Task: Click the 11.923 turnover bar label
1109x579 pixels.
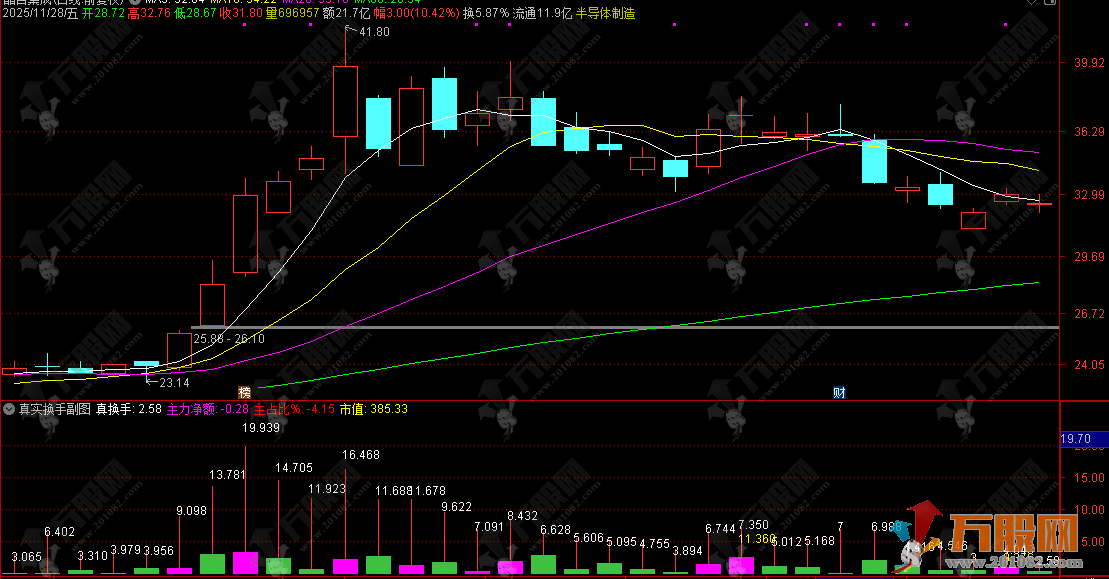Action: (x=327, y=489)
